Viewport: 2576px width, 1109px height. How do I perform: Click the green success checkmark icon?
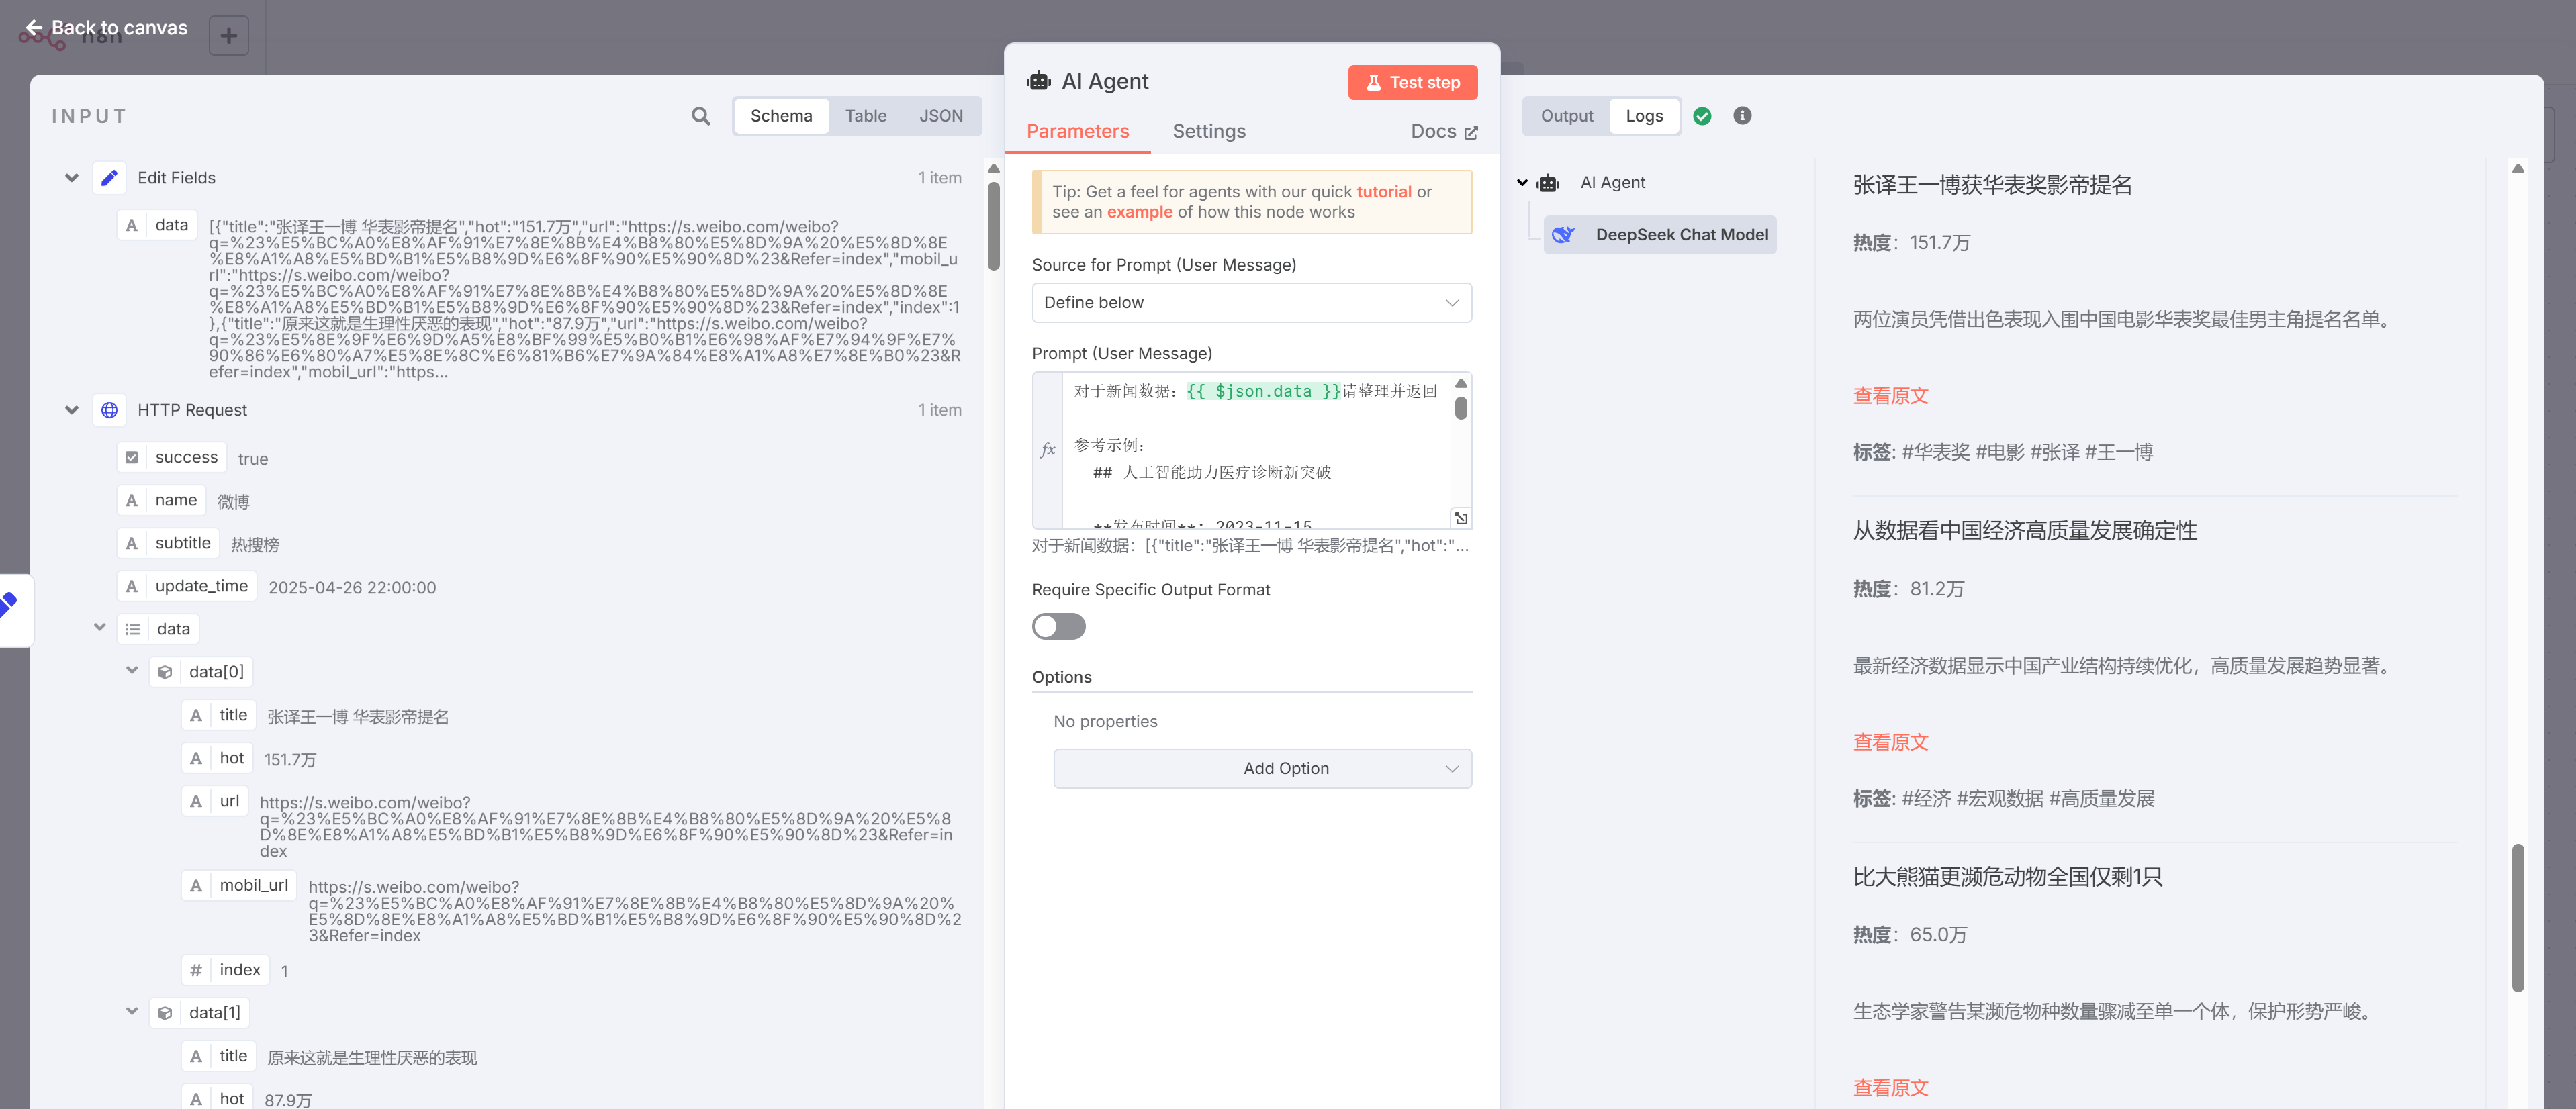coord(1702,116)
